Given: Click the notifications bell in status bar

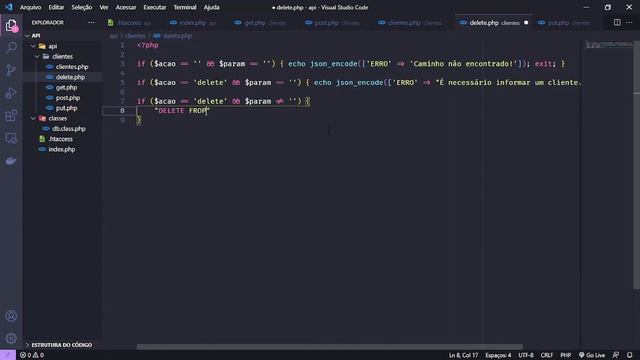Looking at the screenshot, I should [629, 355].
